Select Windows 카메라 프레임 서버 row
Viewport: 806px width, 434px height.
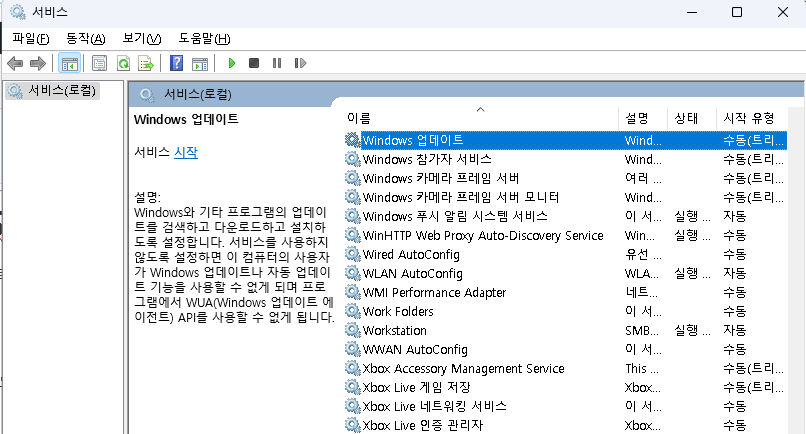pyautogui.click(x=565, y=178)
